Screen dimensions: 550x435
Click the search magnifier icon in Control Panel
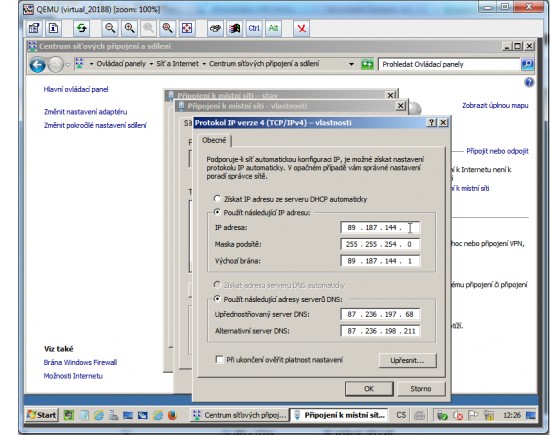pyautogui.click(x=527, y=64)
